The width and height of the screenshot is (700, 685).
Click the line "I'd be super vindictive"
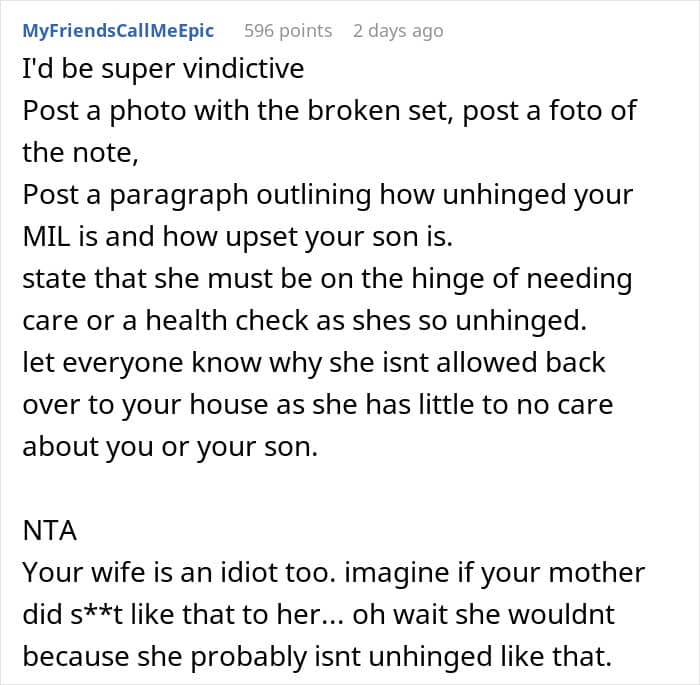coord(163,69)
